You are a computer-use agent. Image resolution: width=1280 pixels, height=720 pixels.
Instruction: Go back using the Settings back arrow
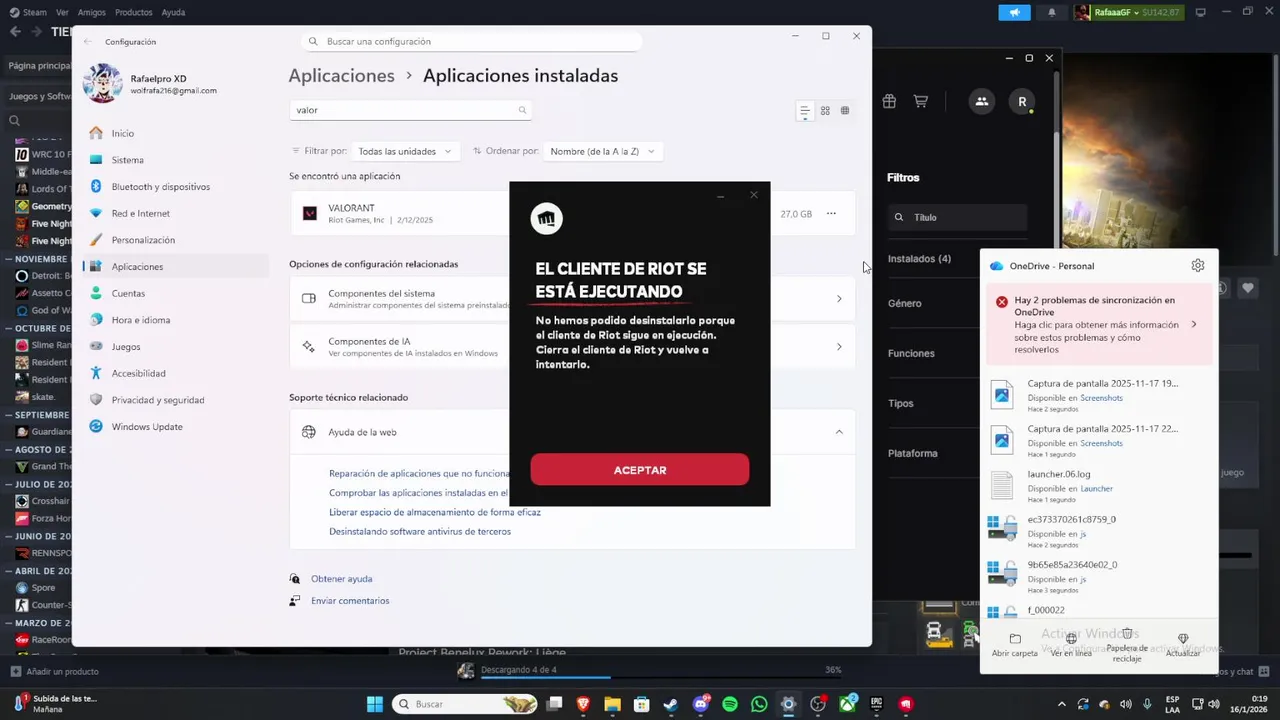point(88,41)
